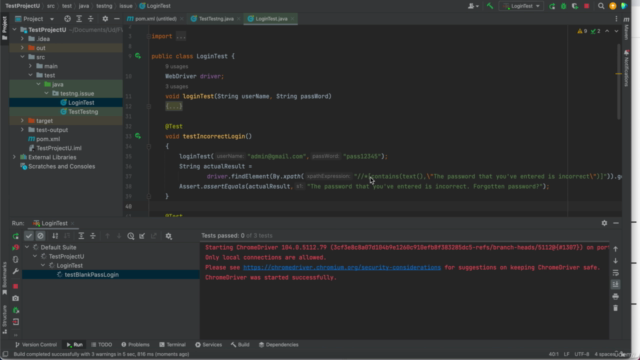
Task: Stop execution with the red toolbar square
Action: [x=587, y=6]
